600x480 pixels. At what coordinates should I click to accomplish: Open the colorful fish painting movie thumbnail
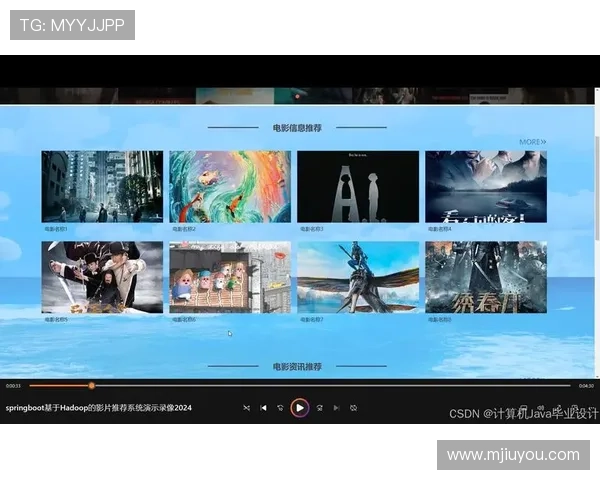[230, 186]
